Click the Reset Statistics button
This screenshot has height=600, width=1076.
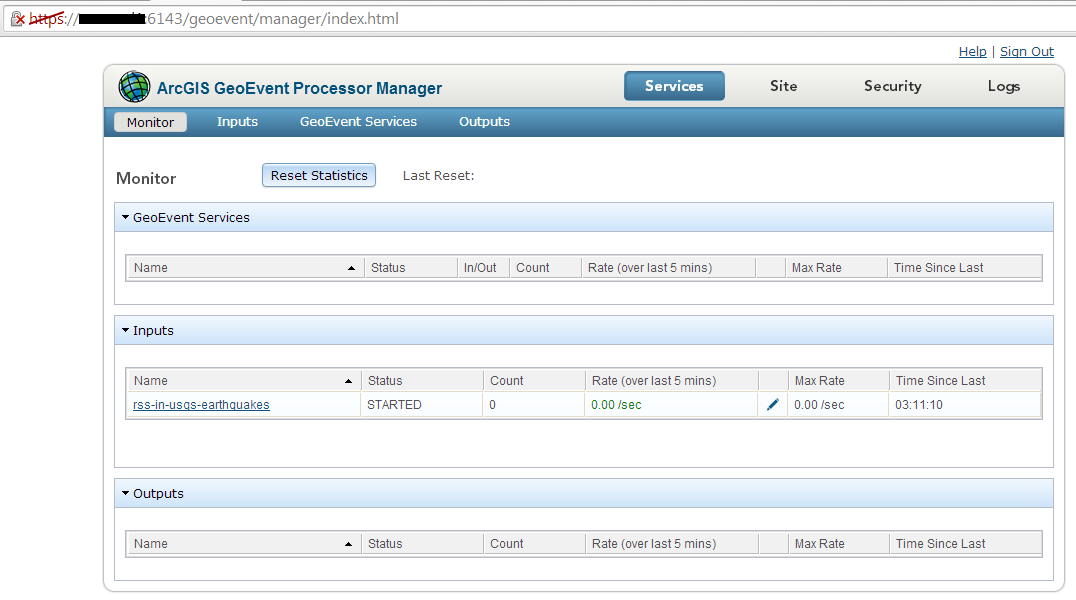click(x=319, y=175)
